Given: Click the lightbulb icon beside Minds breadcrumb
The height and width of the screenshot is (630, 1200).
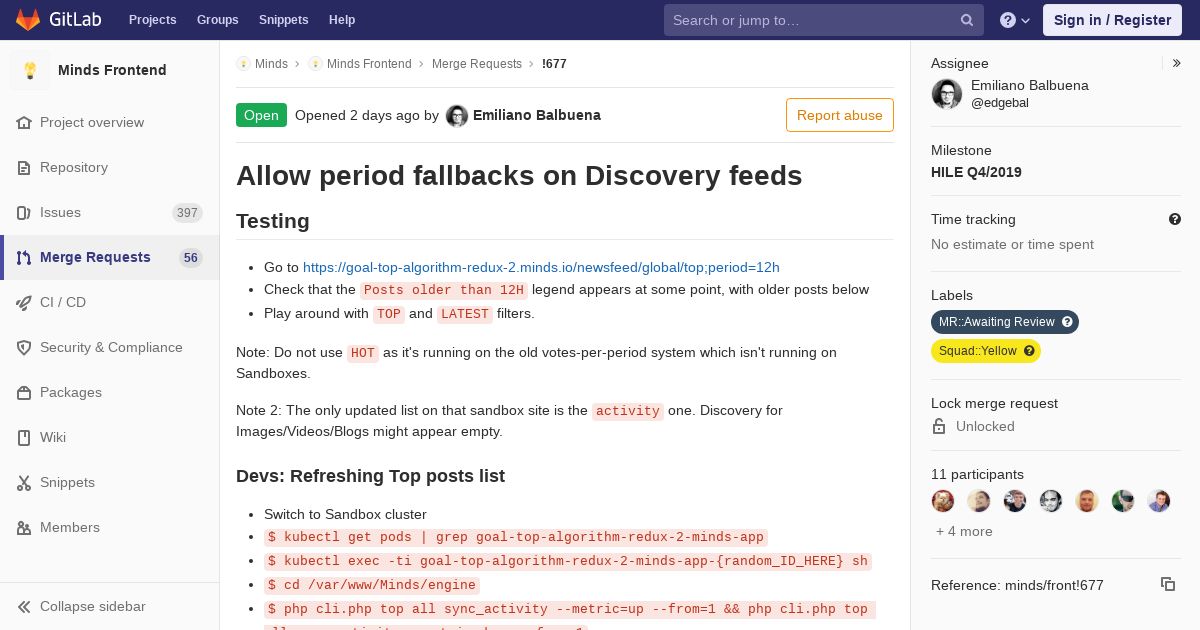Looking at the screenshot, I should pos(243,63).
